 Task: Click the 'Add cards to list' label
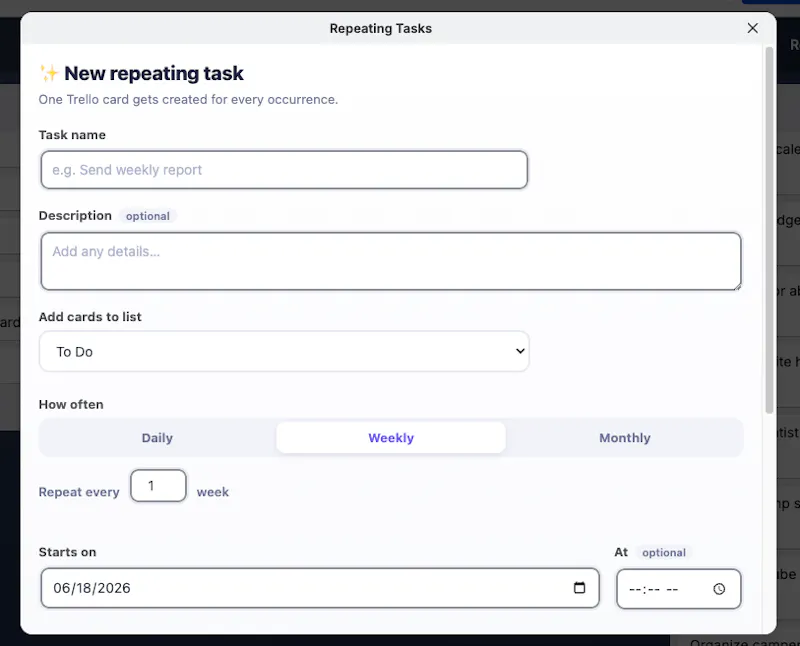[x=90, y=317]
